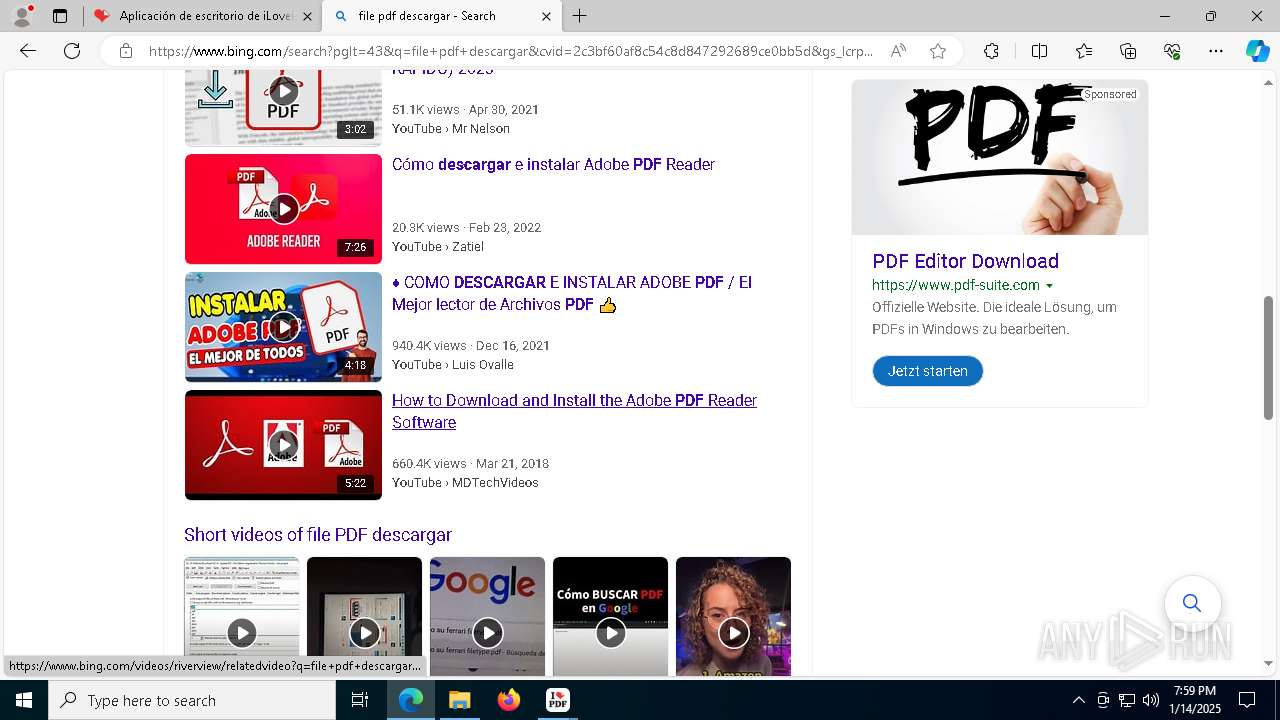This screenshot has height=720, width=1280.
Task: Open Favorites list icon
Action: click(1084, 51)
